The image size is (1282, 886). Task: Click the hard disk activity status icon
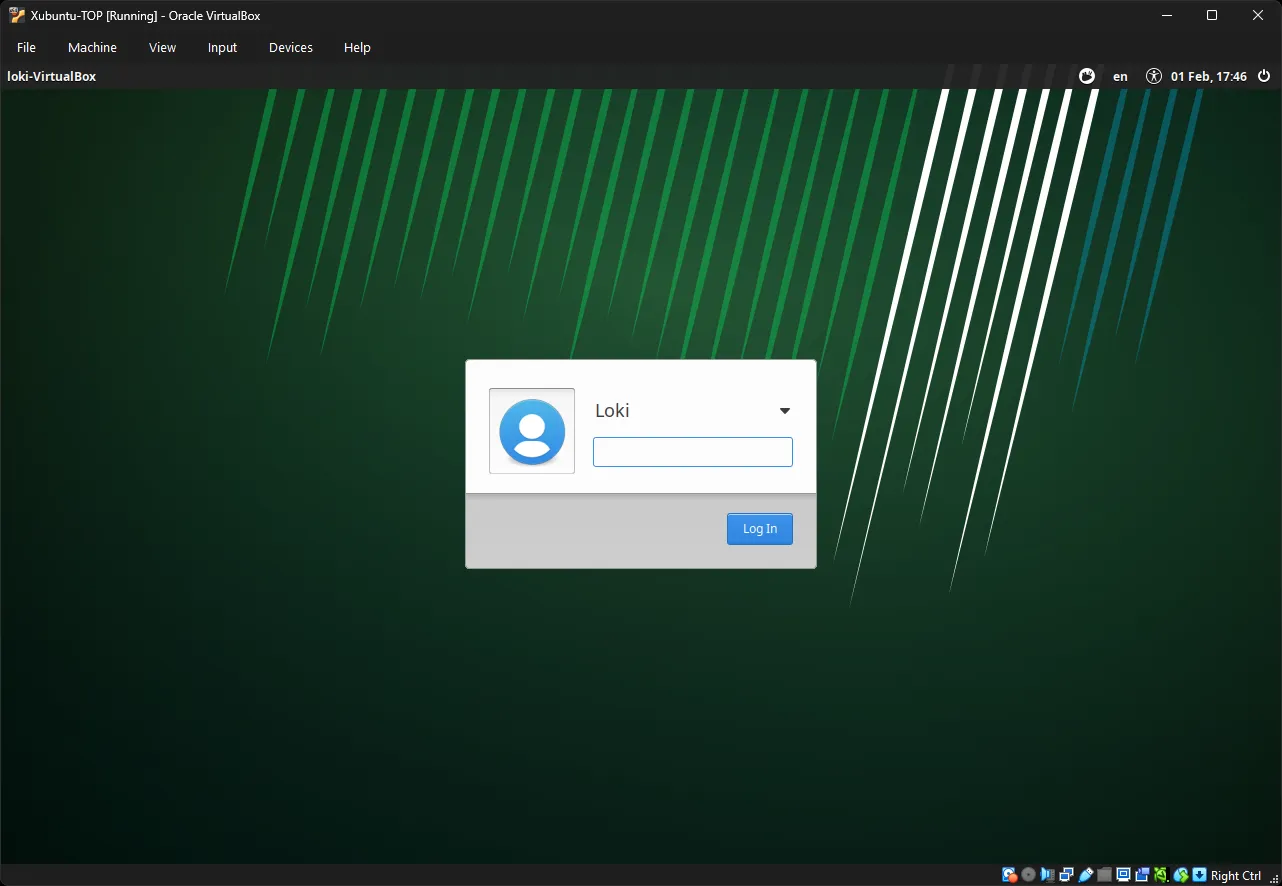click(x=1009, y=874)
